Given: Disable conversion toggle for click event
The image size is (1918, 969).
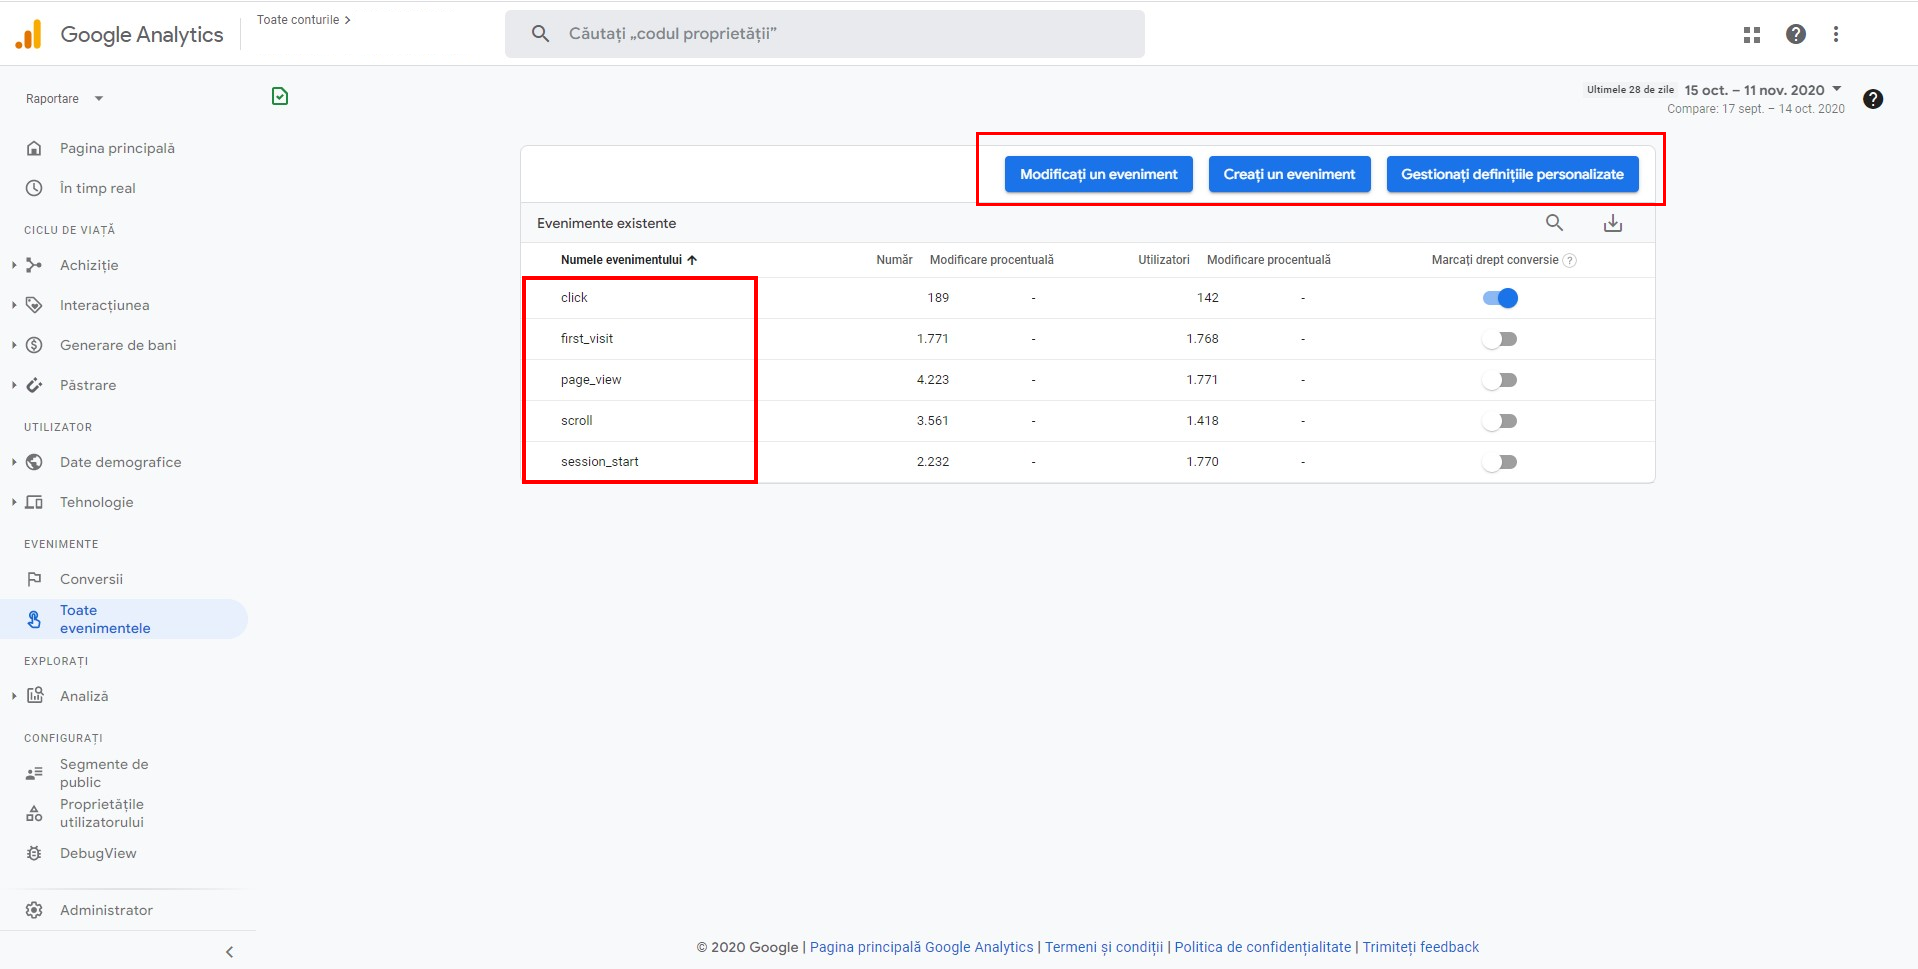Looking at the screenshot, I should click(1500, 298).
